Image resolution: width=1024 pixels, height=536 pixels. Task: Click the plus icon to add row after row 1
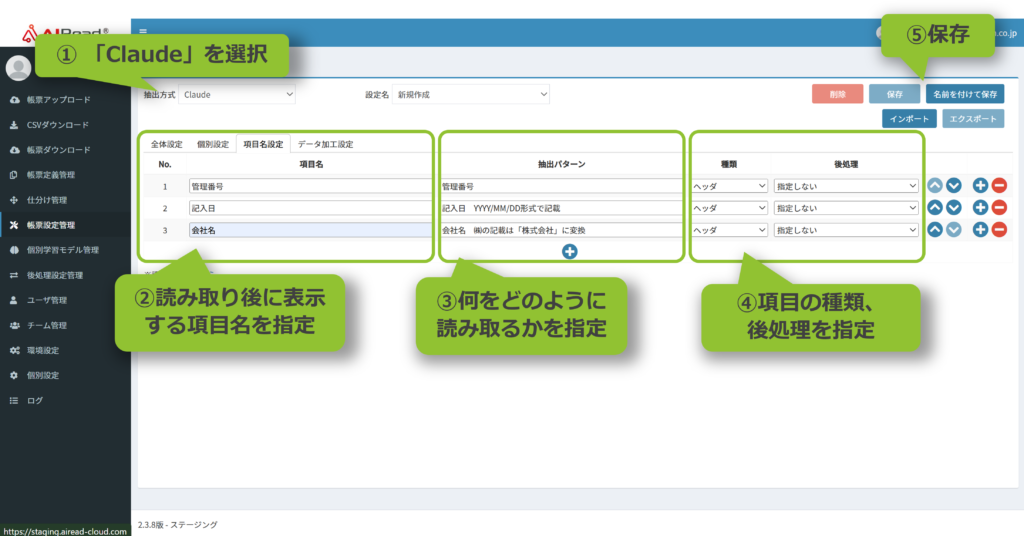980,185
